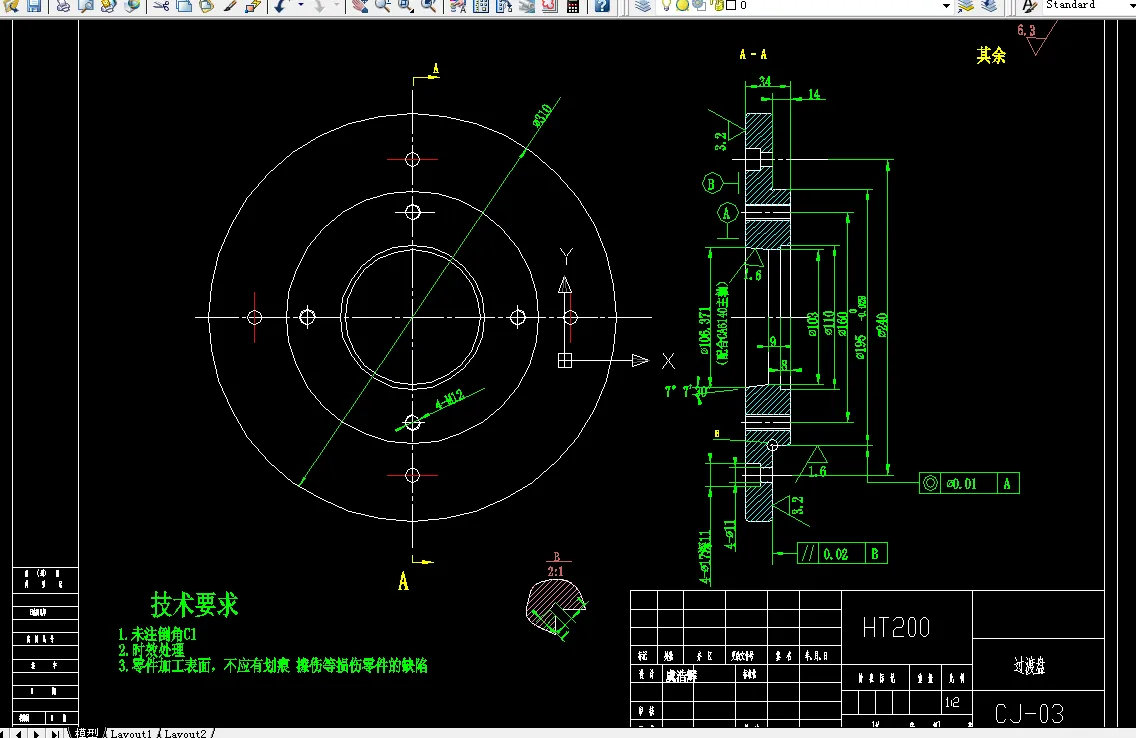Click the 1.未注倒角C1 note line
Image resolution: width=1136 pixels, height=738 pixels.
click(x=157, y=634)
